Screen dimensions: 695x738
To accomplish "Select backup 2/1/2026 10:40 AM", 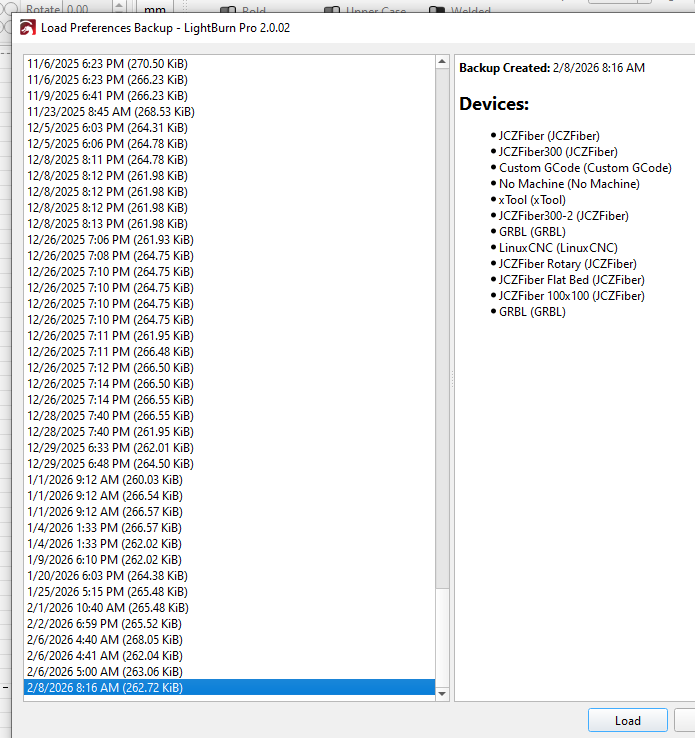I will (229, 608).
